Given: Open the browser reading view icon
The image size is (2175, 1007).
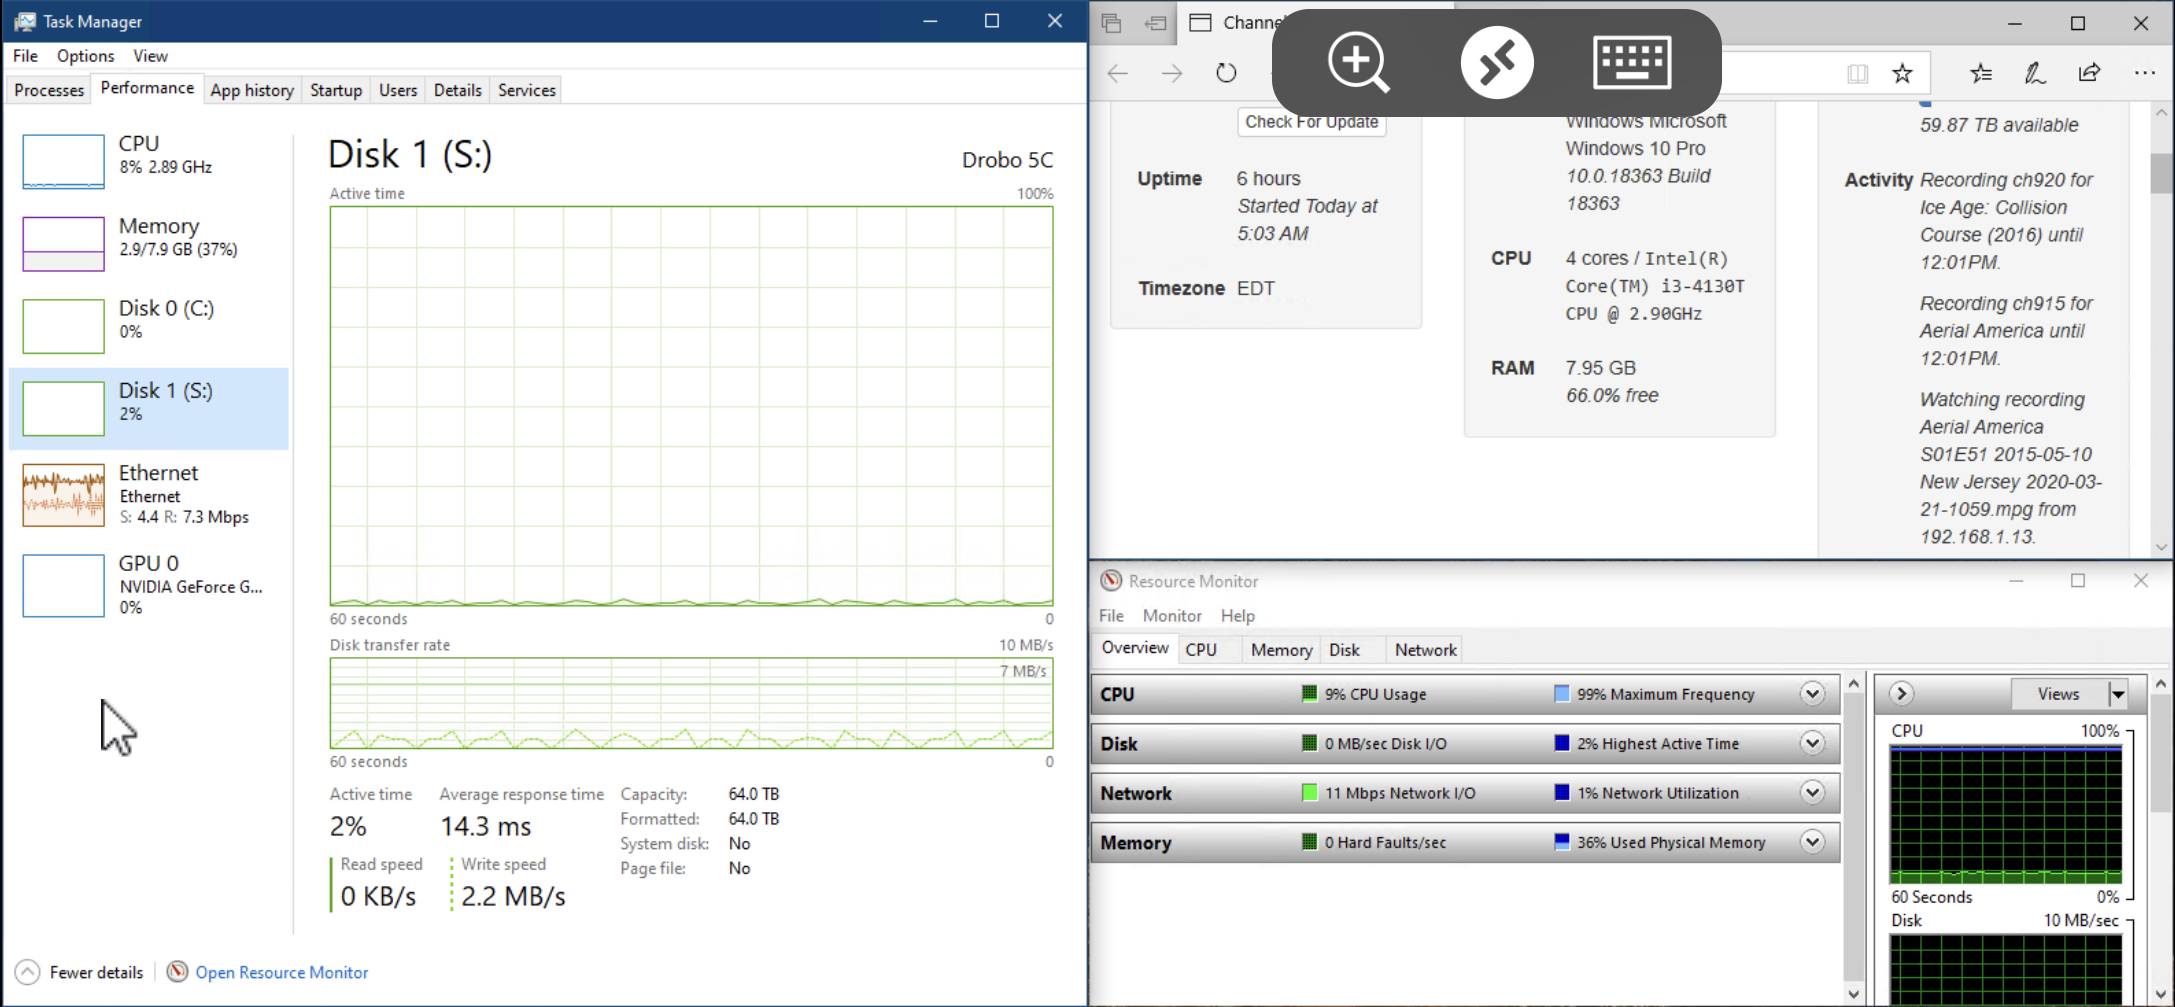Looking at the screenshot, I should coord(1857,73).
